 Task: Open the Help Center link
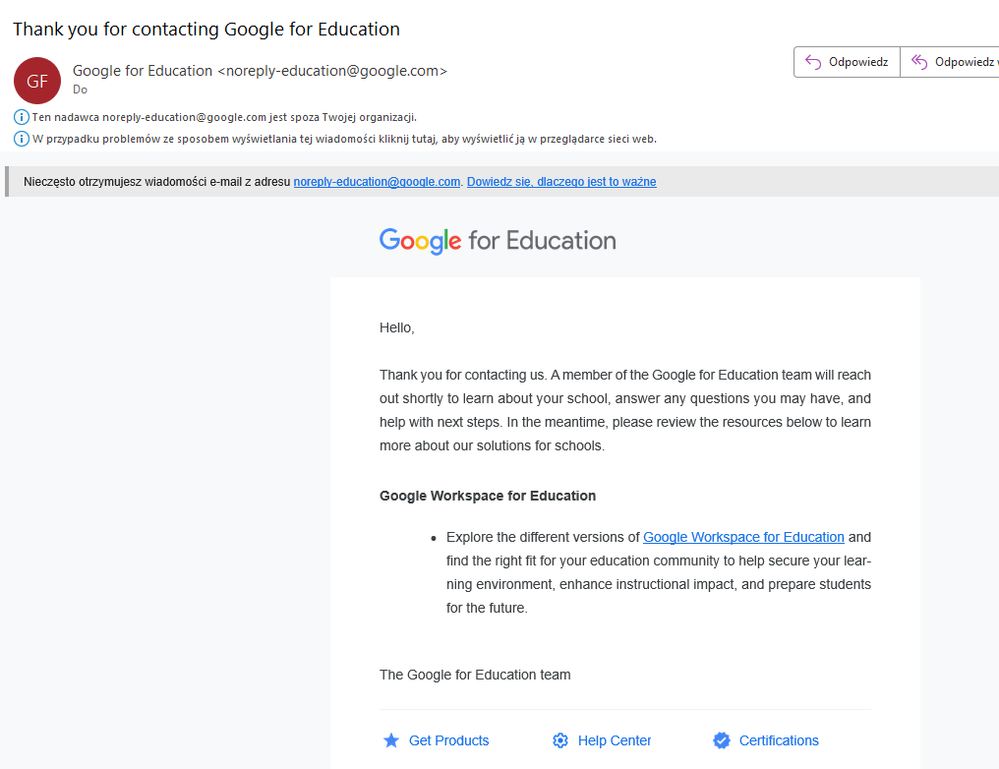tap(614, 741)
